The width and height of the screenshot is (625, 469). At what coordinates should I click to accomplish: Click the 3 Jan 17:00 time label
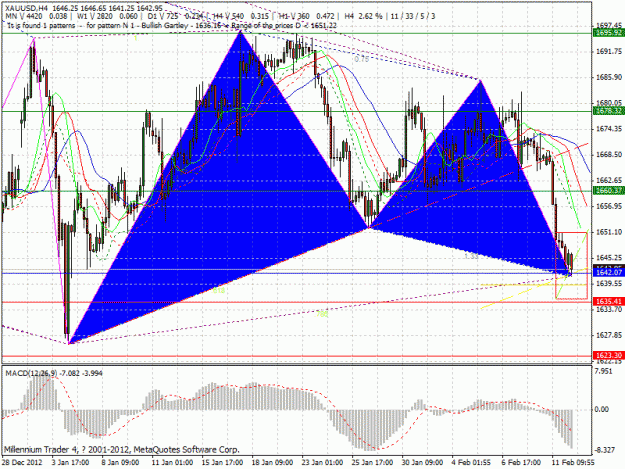click(x=71, y=463)
